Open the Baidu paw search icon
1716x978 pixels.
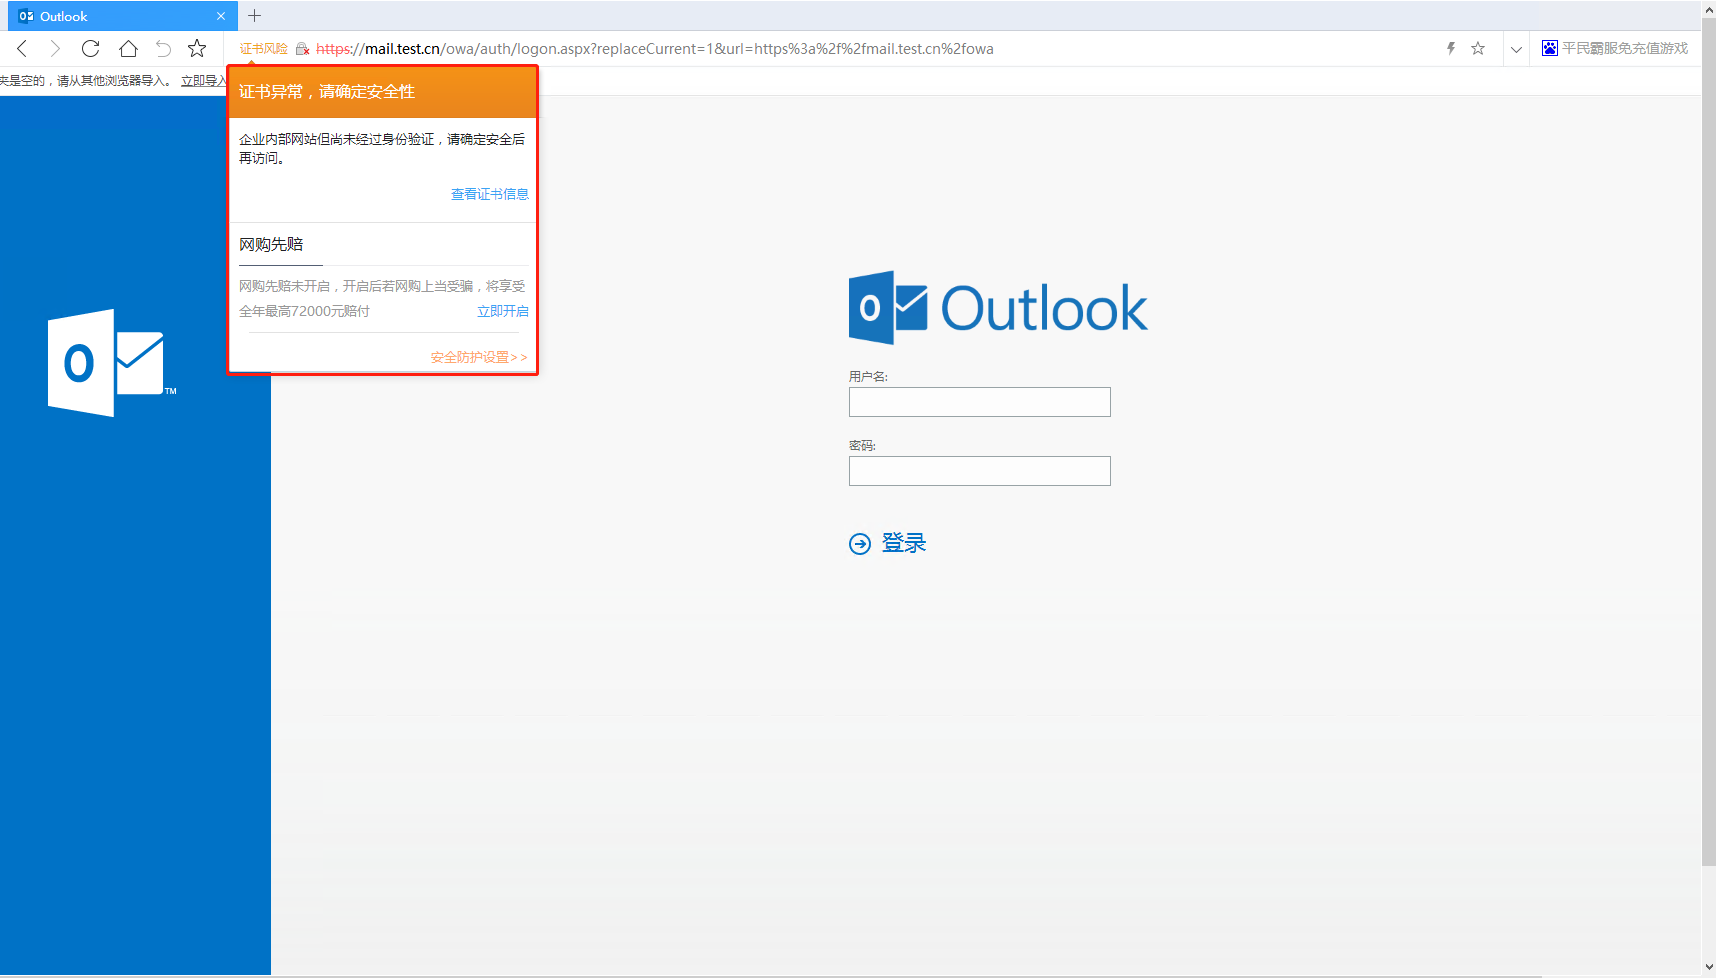pos(1550,48)
